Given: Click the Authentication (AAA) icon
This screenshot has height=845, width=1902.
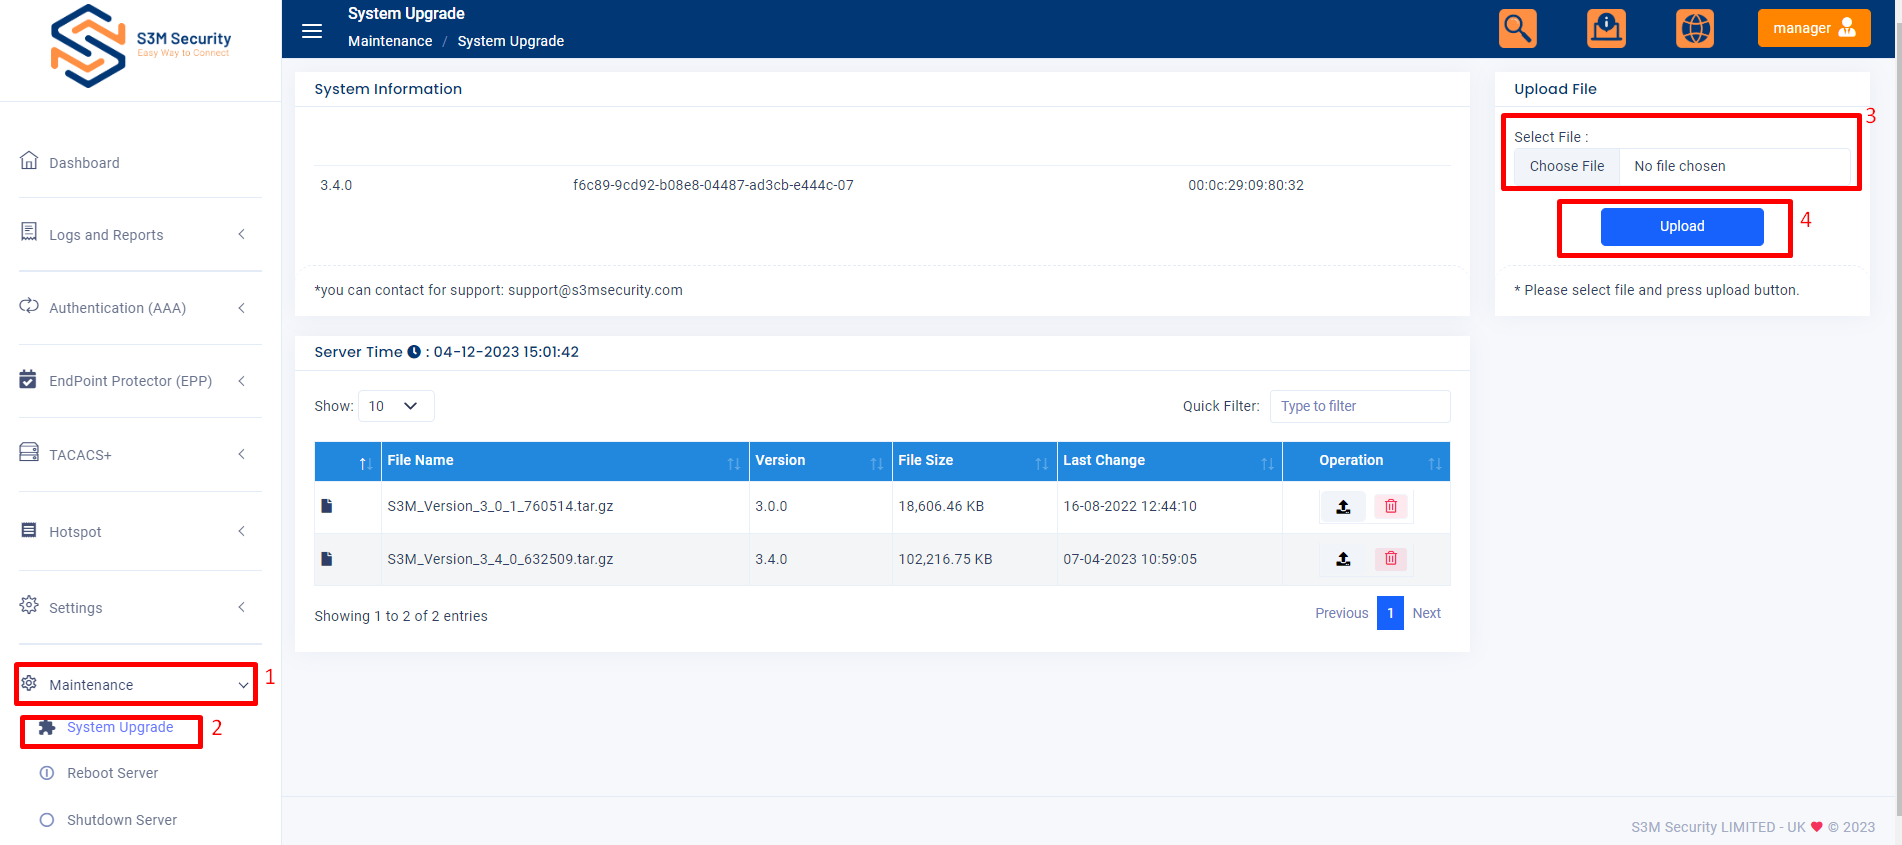Looking at the screenshot, I should pos(29,306).
